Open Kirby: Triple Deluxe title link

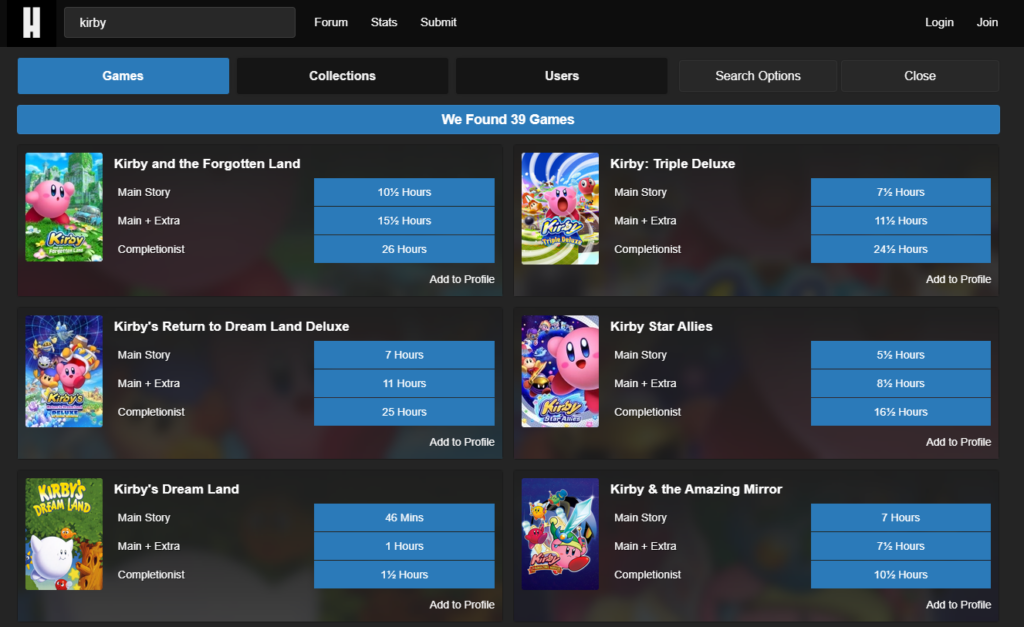673,164
